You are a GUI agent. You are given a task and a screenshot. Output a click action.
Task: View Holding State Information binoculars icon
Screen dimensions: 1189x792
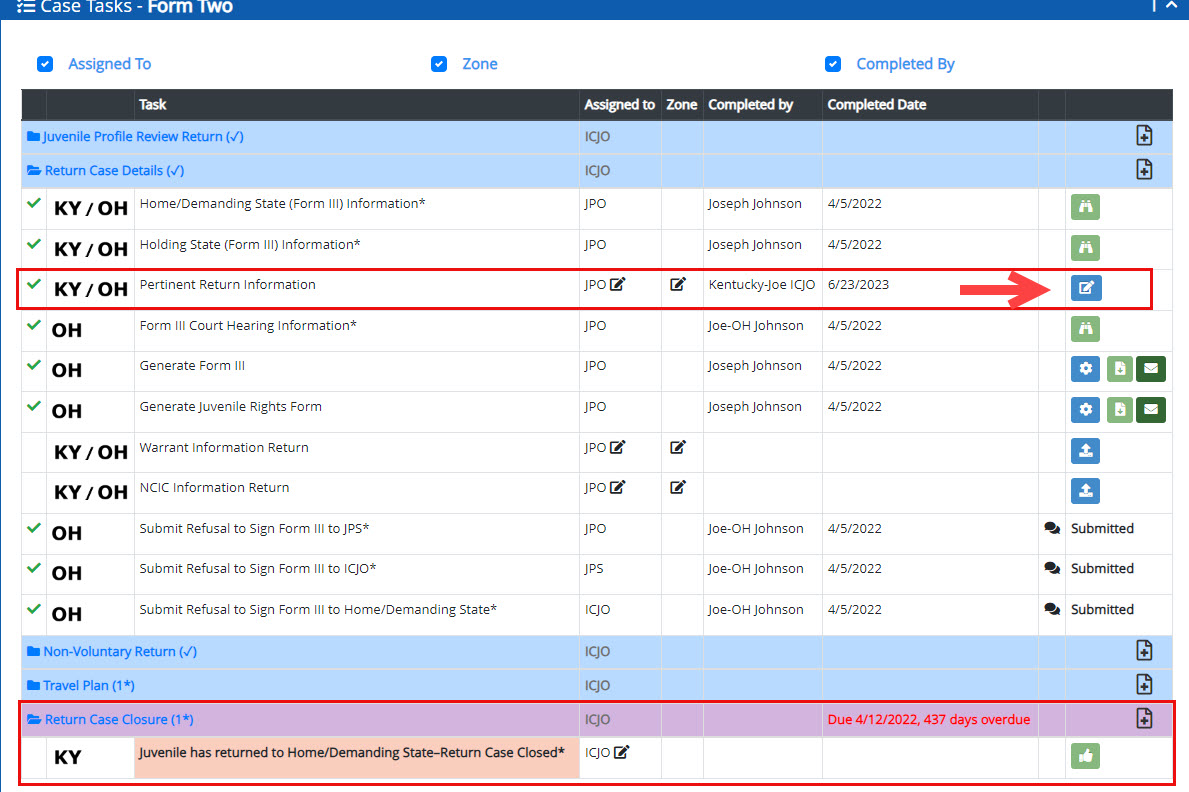coord(1085,247)
